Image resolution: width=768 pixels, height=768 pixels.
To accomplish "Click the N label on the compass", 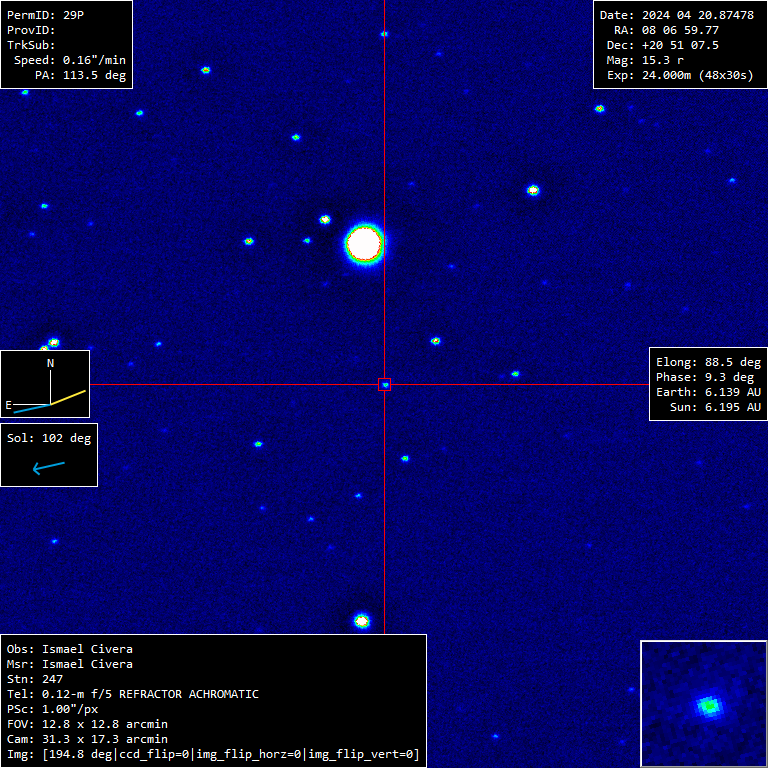I will pyautogui.click(x=50, y=363).
